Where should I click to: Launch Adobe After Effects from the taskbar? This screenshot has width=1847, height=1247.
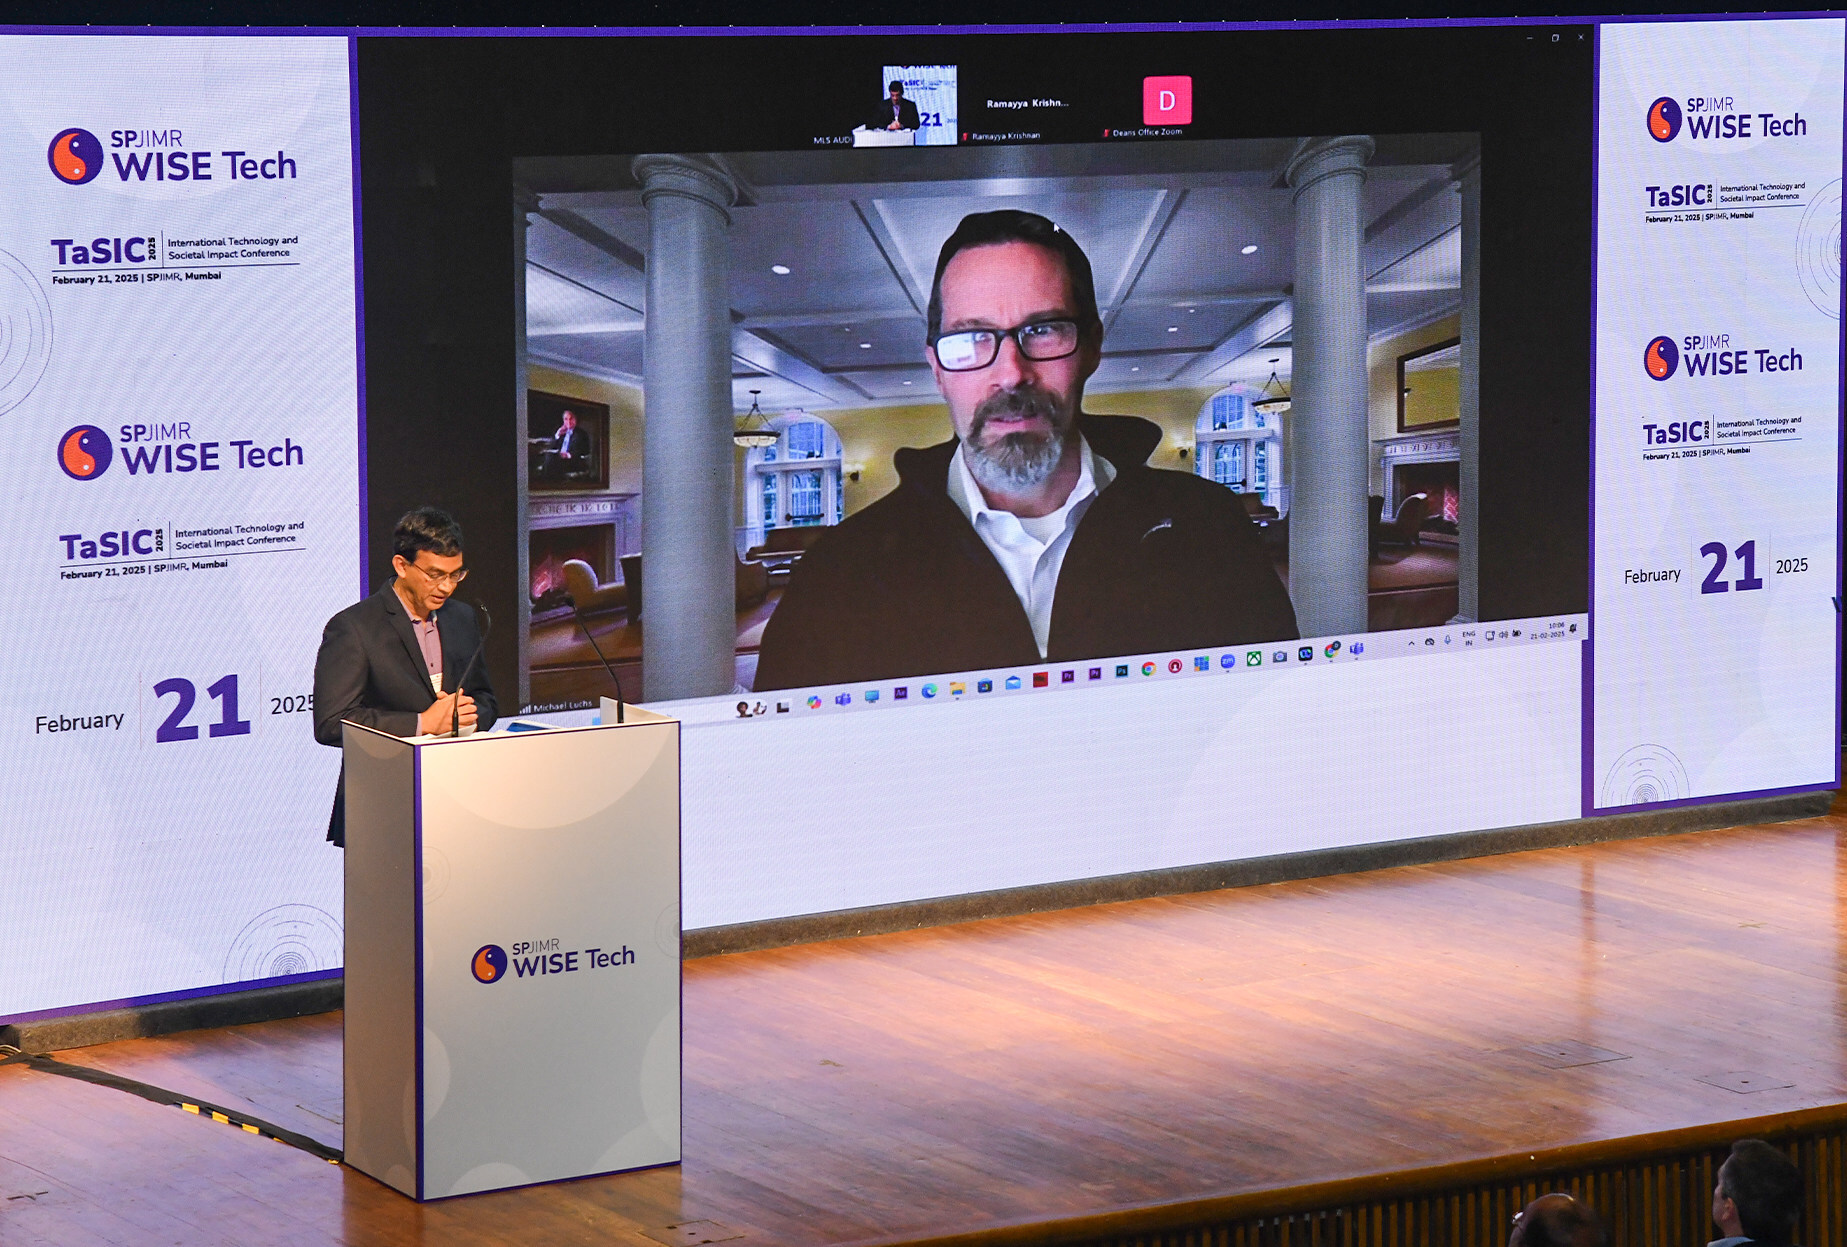point(900,693)
